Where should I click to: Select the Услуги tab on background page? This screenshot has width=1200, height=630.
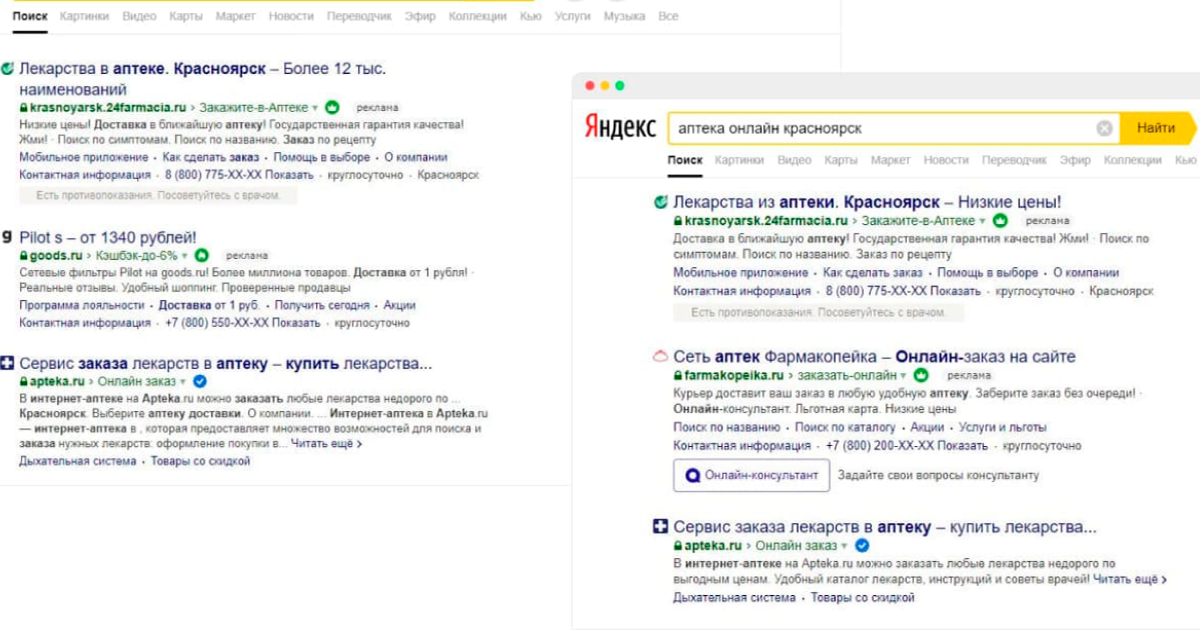pos(572,16)
